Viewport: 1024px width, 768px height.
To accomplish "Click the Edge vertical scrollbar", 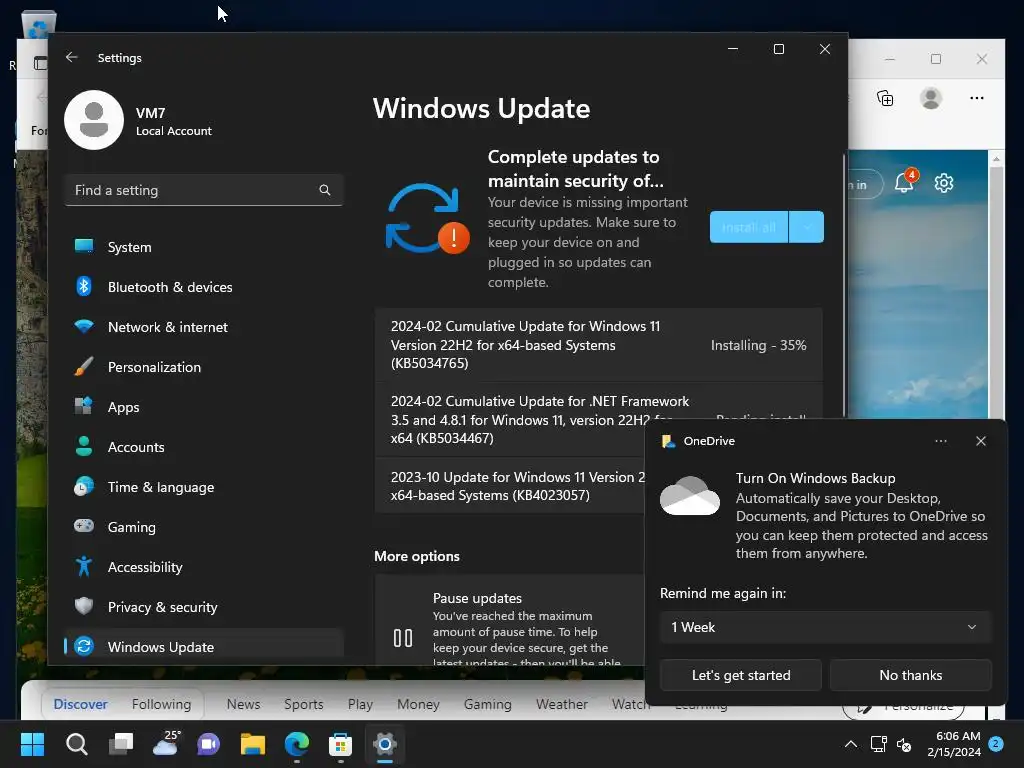I will [996, 287].
